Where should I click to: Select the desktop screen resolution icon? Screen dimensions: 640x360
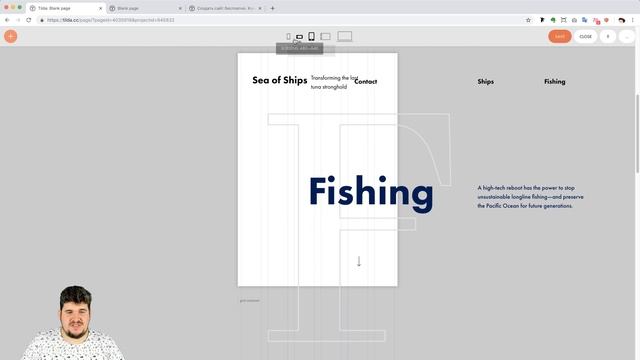pyautogui.click(x=344, y=36)
